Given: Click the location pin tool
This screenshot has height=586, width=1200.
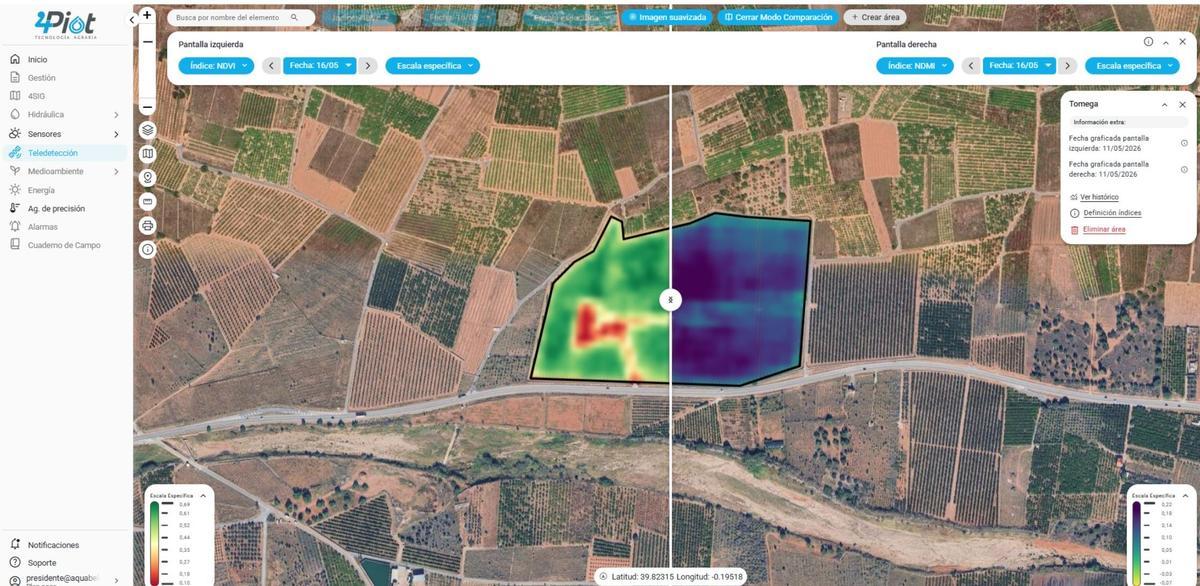Looking at the screenshot, I should (148, 177).
